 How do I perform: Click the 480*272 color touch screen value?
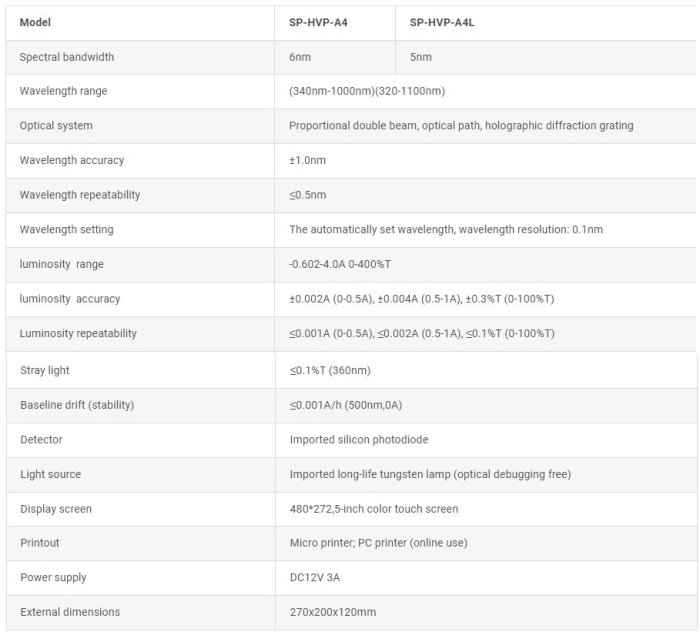[x=373, y=509]
